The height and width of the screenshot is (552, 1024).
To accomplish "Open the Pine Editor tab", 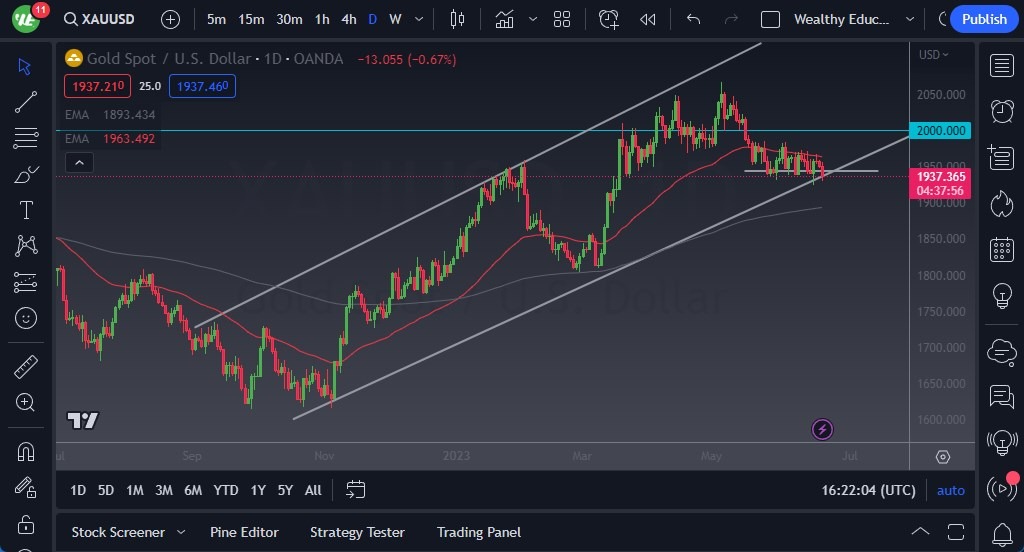I will [244, 532].
